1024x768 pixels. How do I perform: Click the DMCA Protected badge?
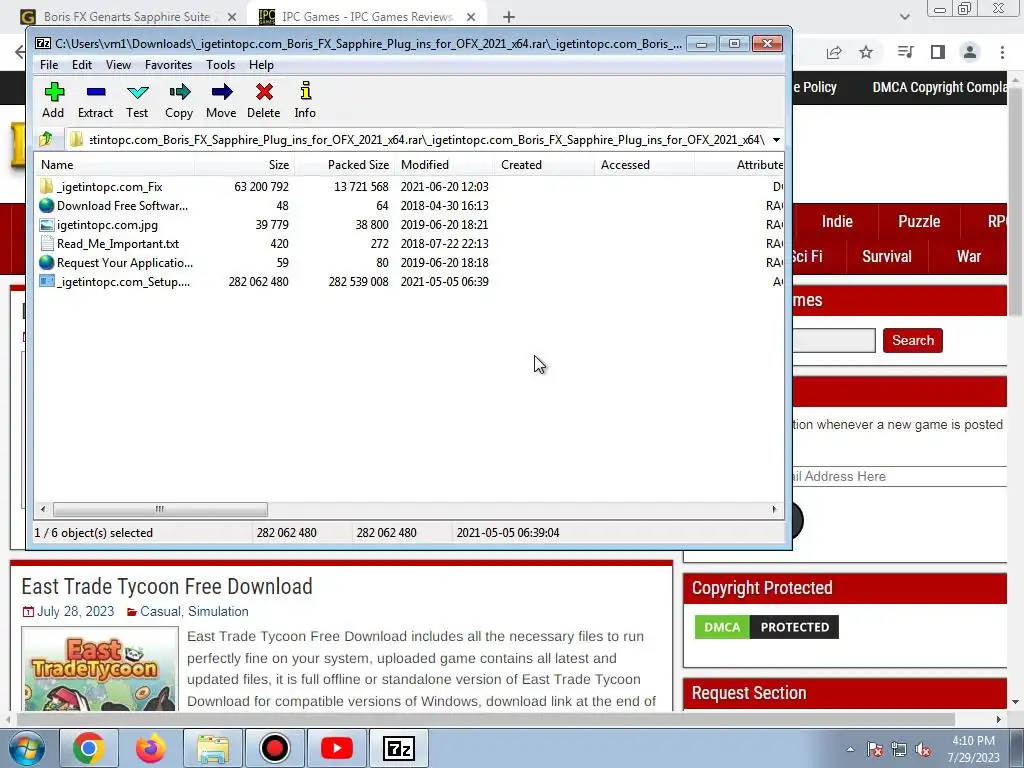[767, 627]
